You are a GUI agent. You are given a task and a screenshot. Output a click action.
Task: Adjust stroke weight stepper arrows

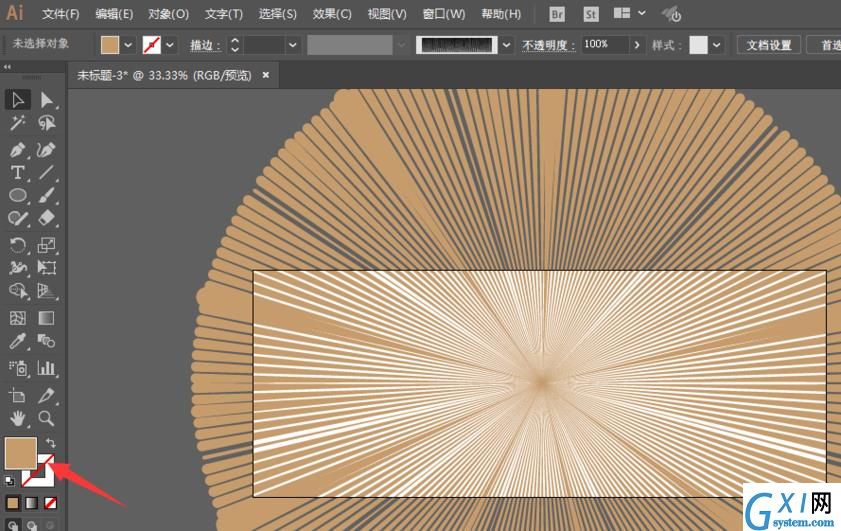(235, 45)
